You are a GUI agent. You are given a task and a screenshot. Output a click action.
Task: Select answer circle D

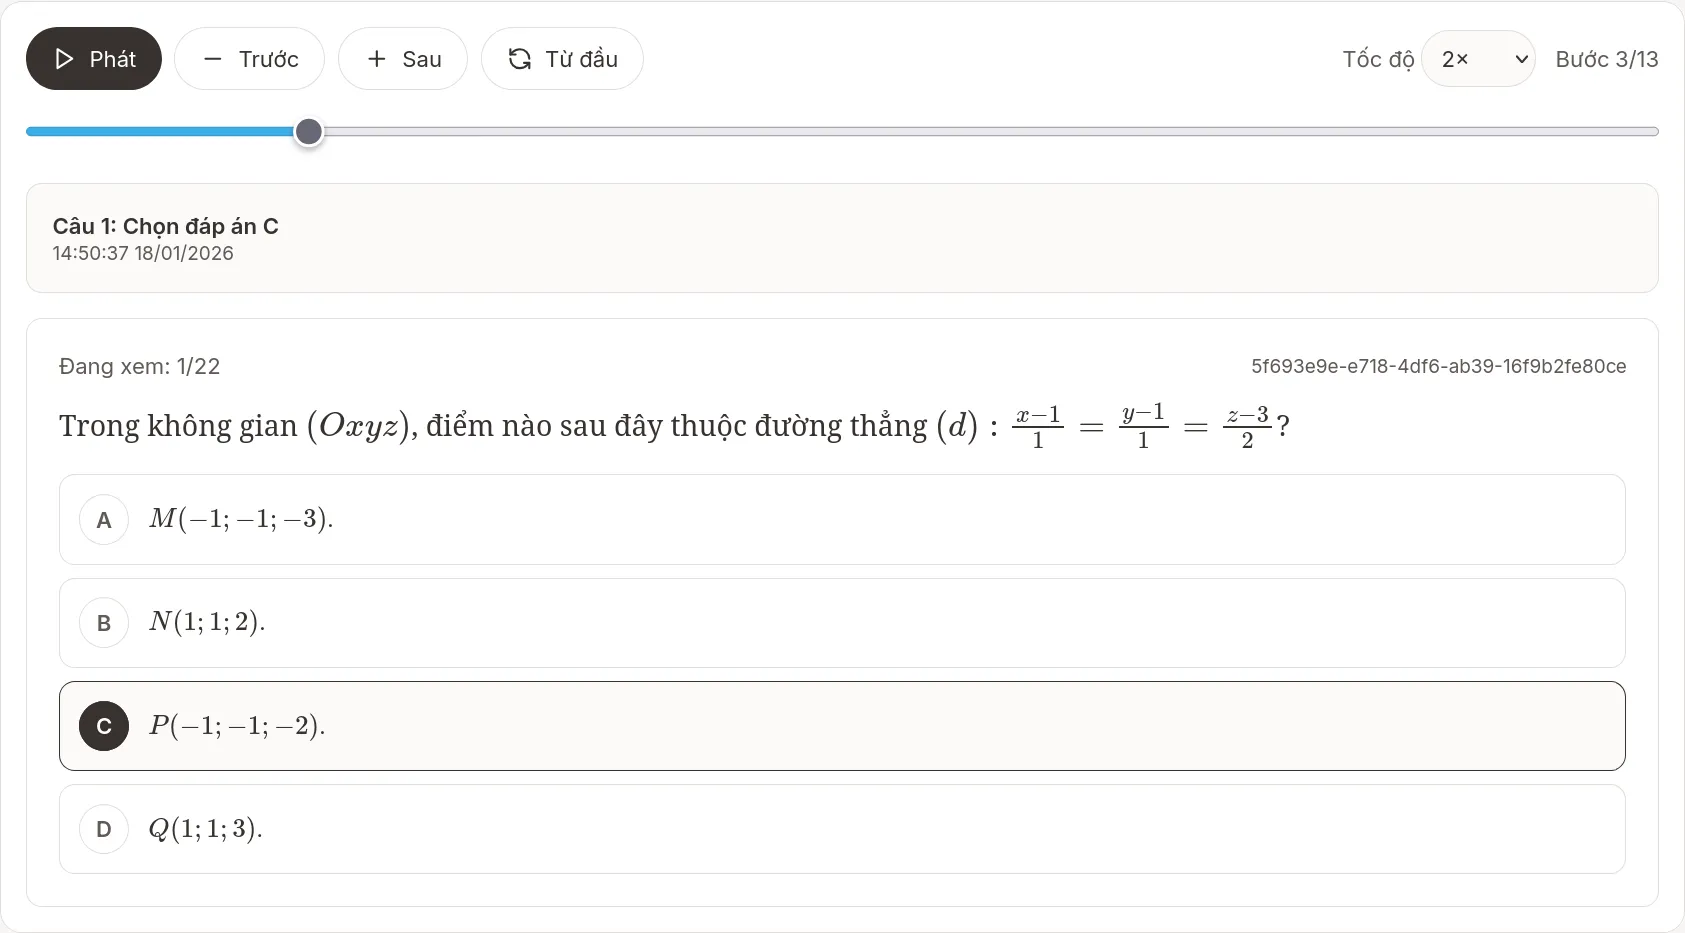104,829
